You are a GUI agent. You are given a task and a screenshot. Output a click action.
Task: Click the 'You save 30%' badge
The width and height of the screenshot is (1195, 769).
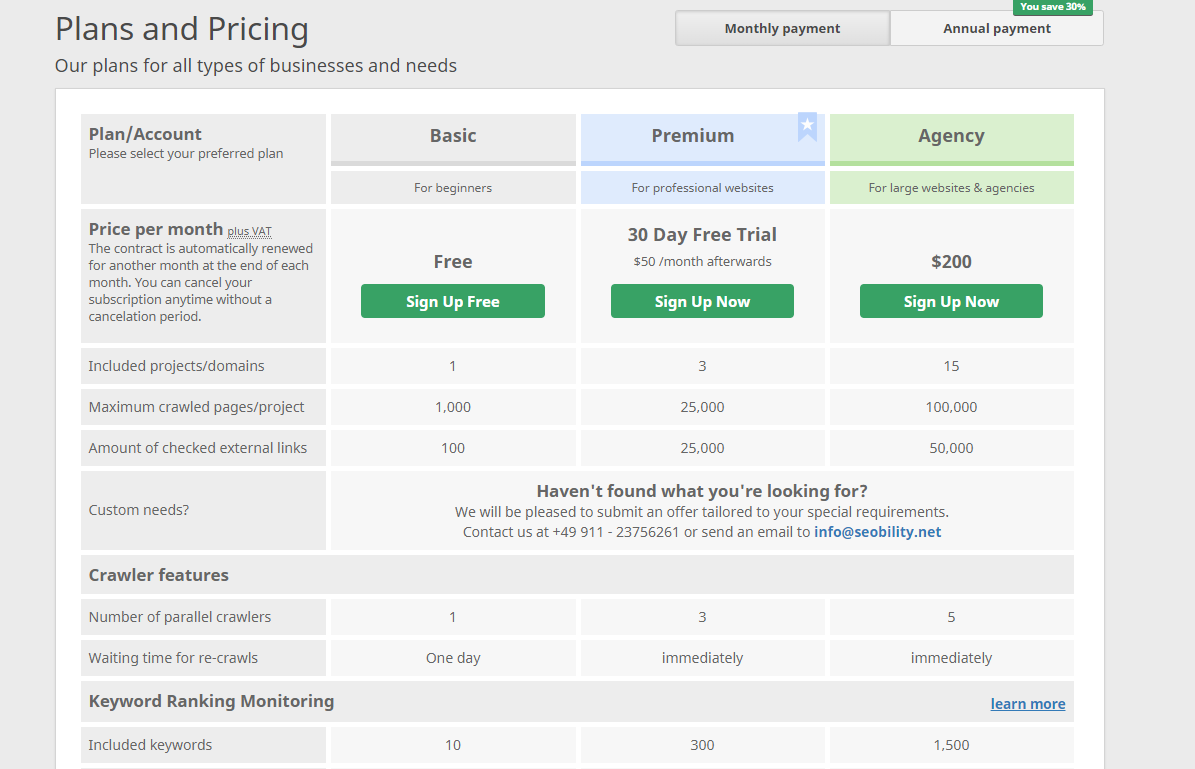coord(1052,7)
